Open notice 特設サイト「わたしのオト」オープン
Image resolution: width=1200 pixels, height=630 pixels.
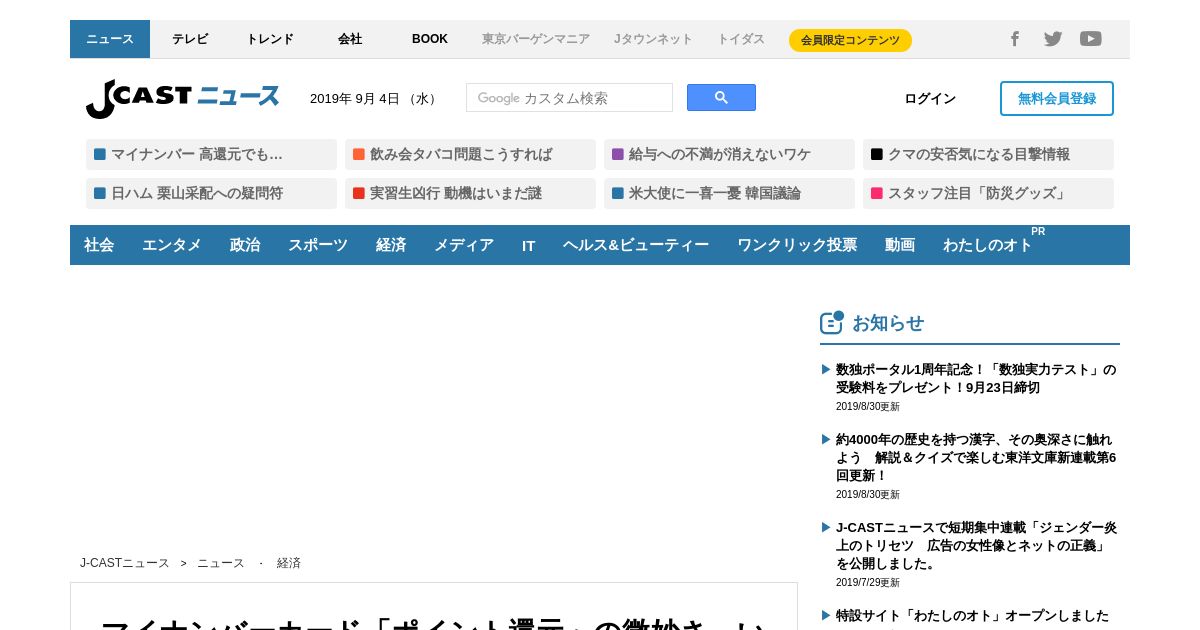click(972, 615)
